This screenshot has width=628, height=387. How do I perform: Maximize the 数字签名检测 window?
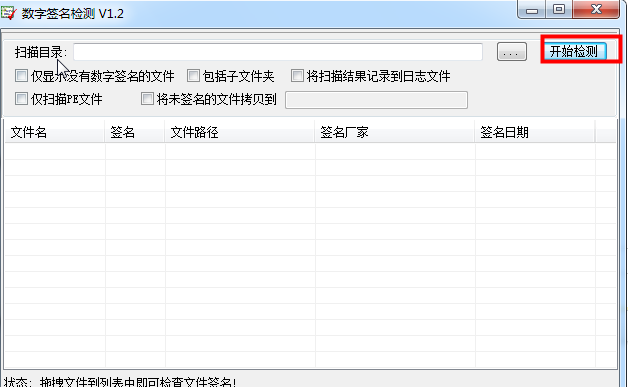tap(559, 10)
